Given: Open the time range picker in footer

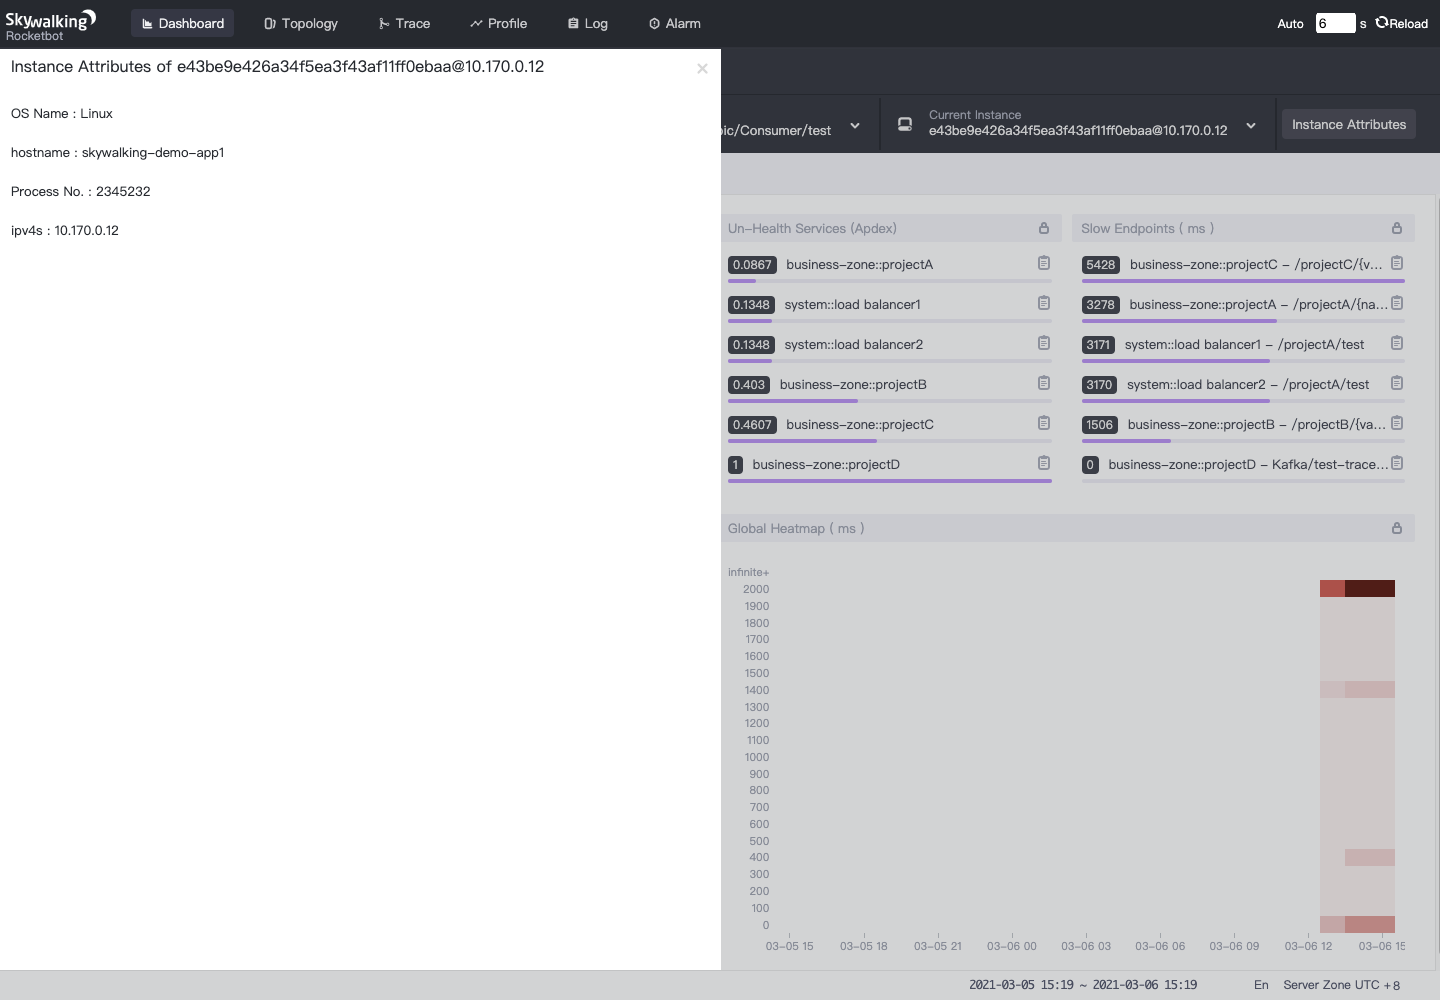Looking at the screenshot, I should coord(1083,985).
